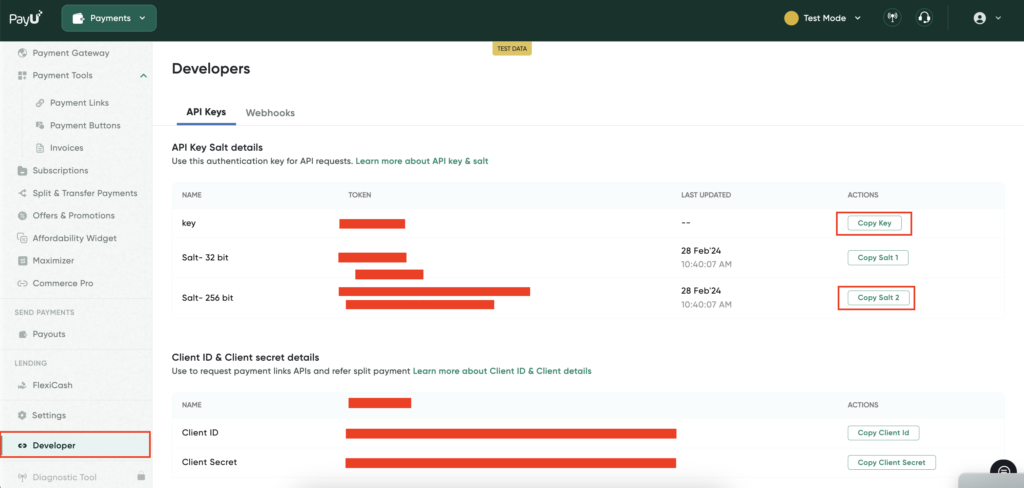Click the PayU logo
The image size is (1024, 488).
pyautogui.click(x=25, y=18)
